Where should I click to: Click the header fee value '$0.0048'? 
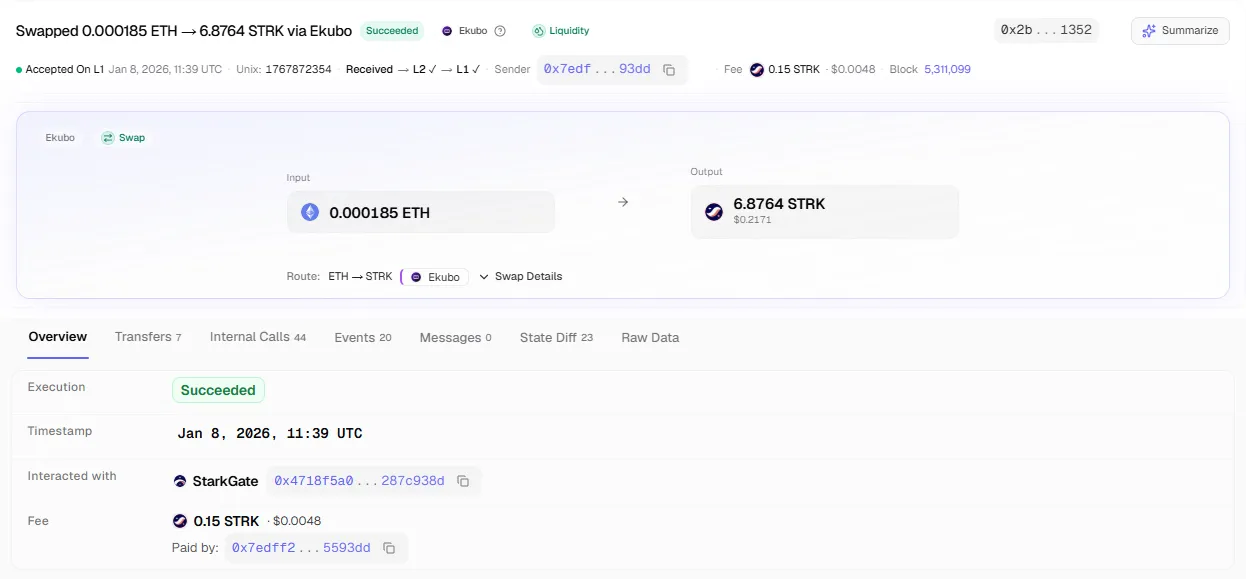point(854,70)
